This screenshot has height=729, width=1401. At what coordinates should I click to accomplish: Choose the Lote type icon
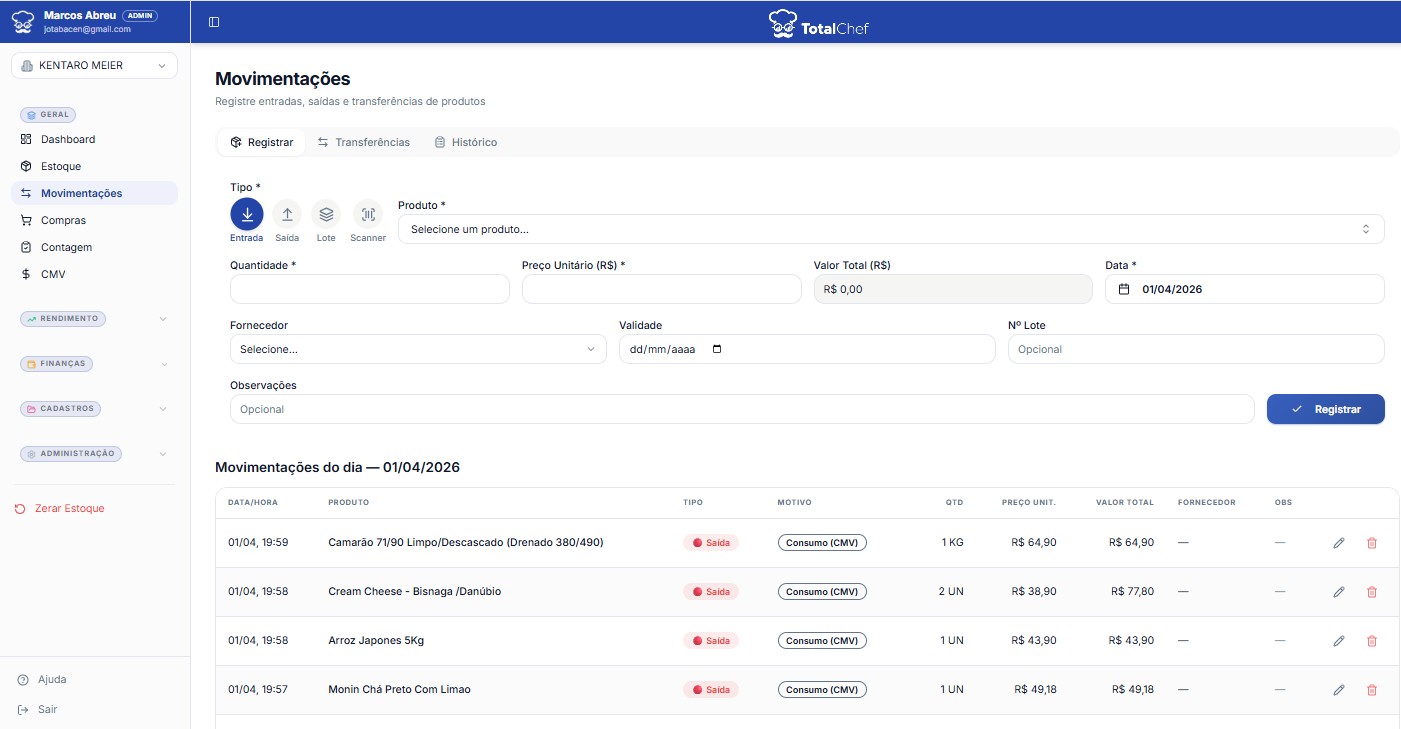pyautogui.click(x=326, y=214)
